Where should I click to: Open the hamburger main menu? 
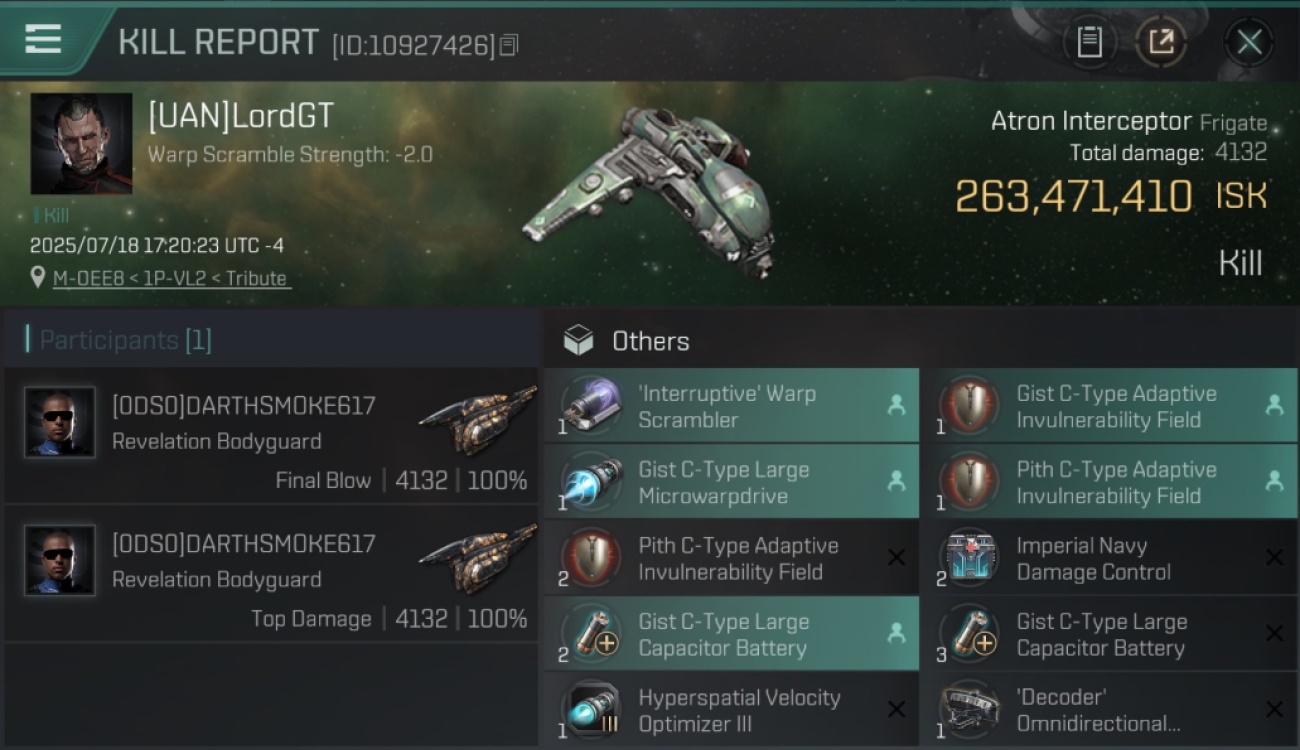(43, 40)
